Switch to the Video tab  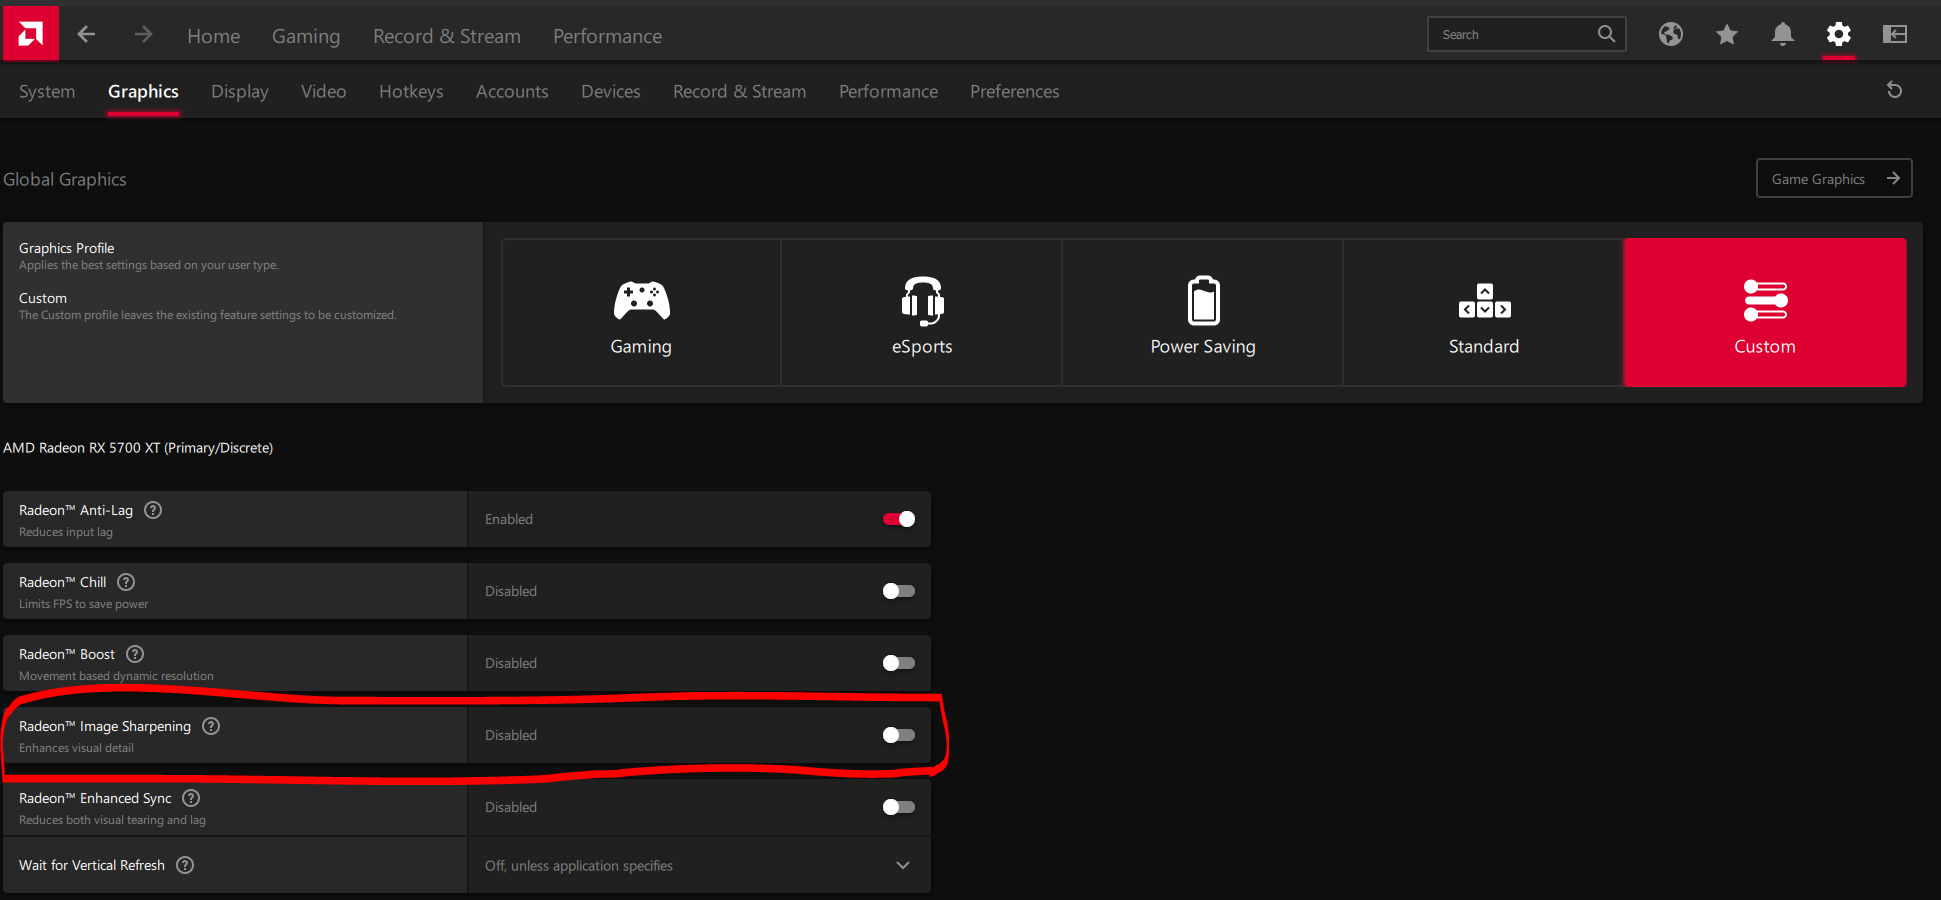pyautogui.click(x=324, y=91)
